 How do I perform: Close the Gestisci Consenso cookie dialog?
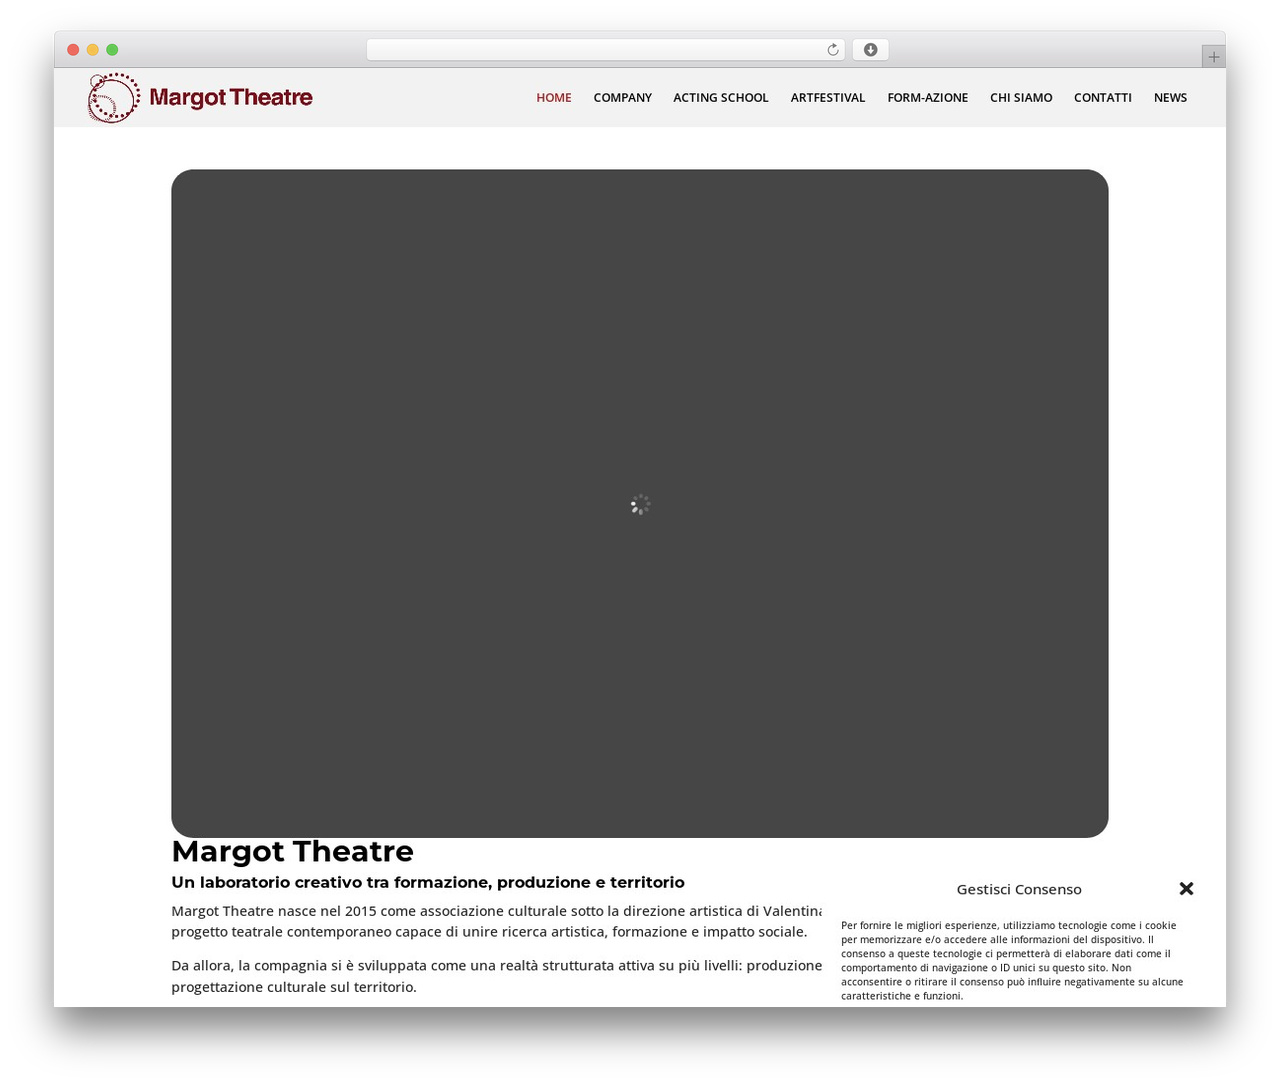[x=1186, y=888]
